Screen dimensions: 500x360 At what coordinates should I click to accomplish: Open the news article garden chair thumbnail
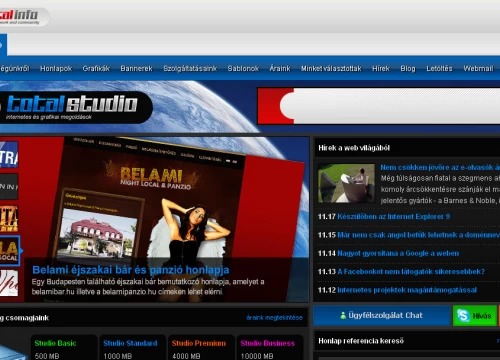coord(346,183)
